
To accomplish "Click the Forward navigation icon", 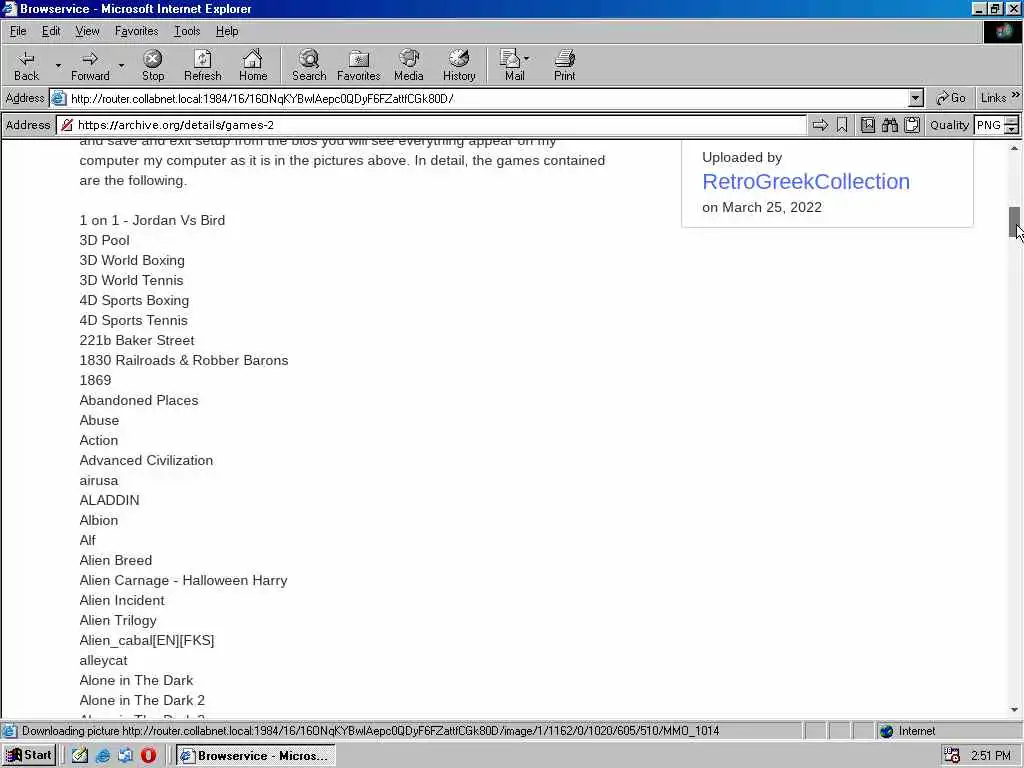I will (x=90, y=65).
